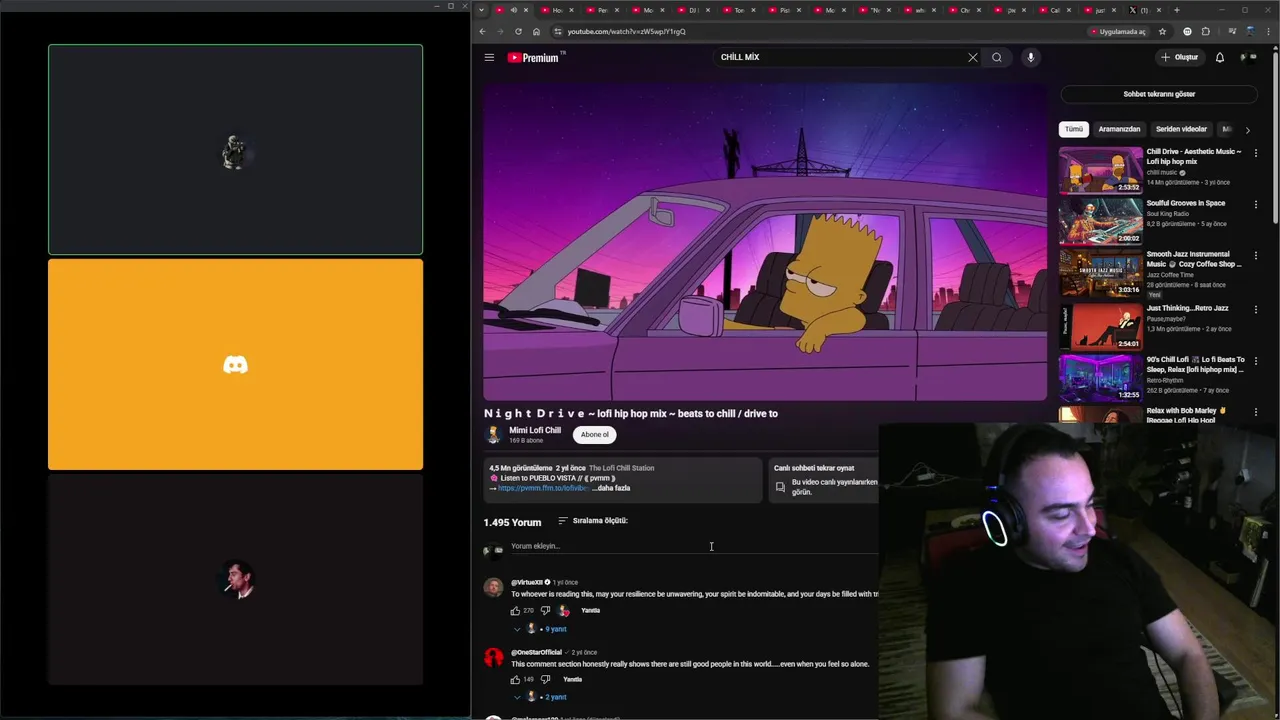Select the Tümü filter chip

[1073, 129]
